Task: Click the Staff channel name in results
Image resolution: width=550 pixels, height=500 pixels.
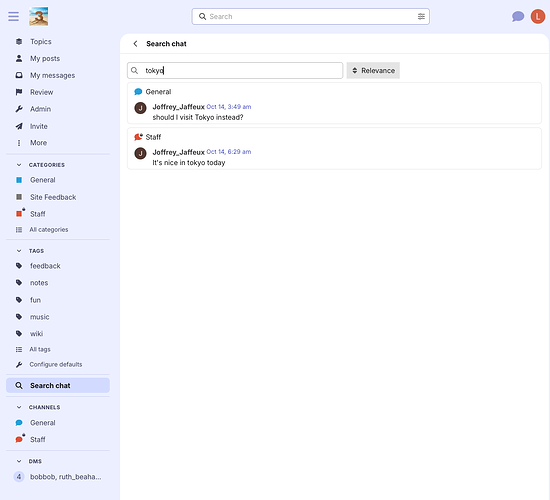Action: click(x=153, y=137)
